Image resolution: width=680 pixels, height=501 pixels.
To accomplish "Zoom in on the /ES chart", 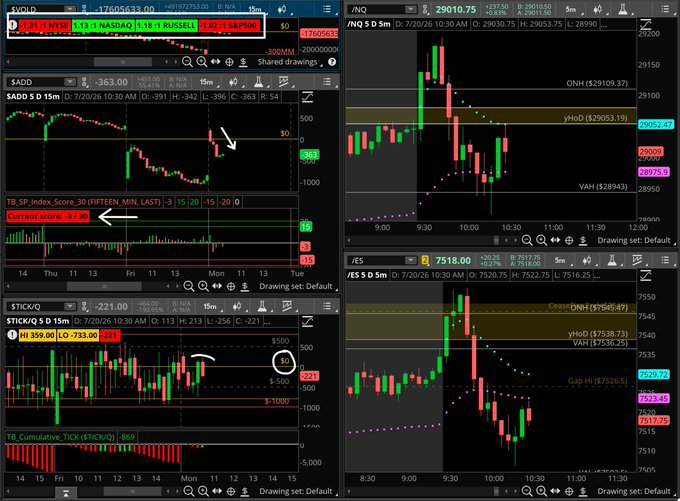I will pyautogui.click(x=541, y=491).
